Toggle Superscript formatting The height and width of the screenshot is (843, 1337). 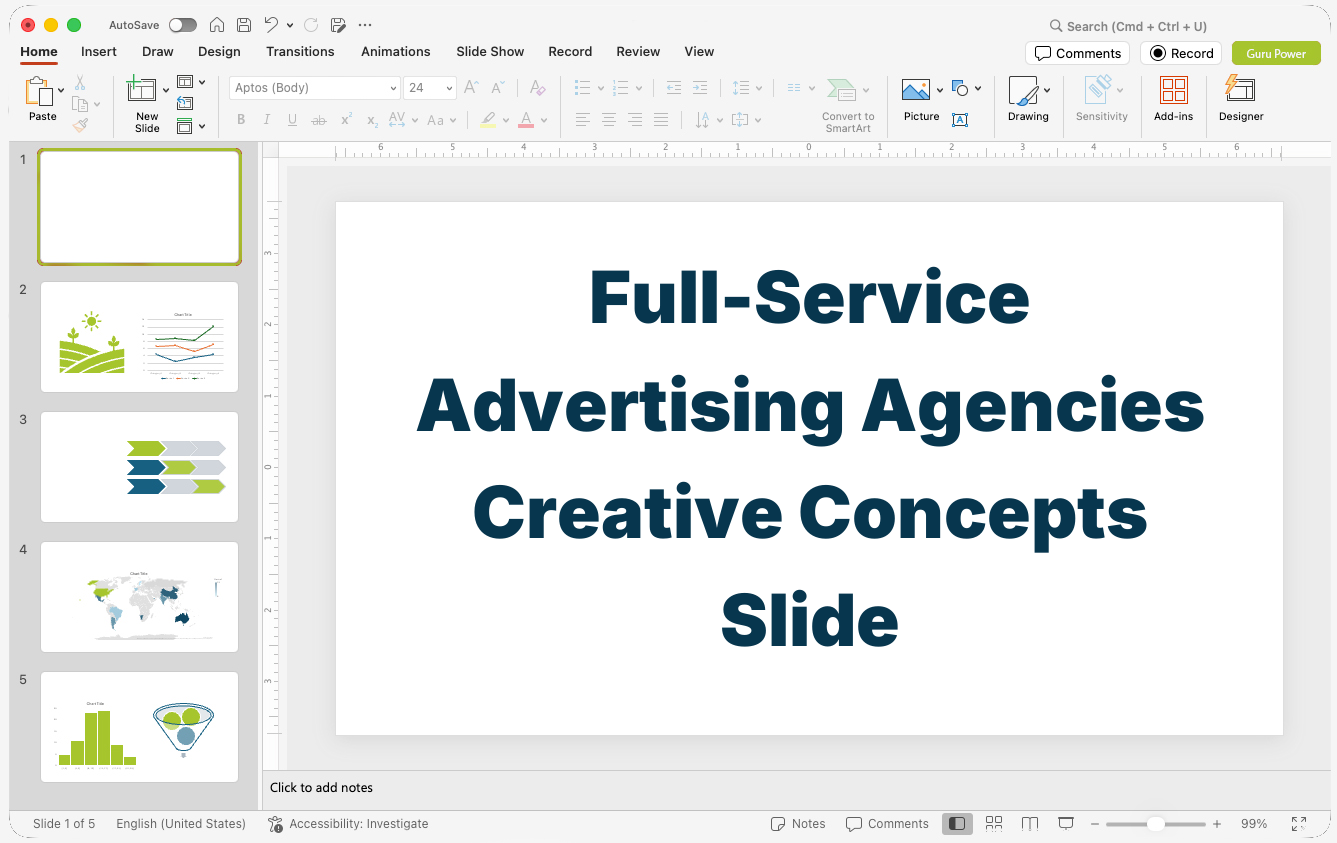point(346,120)
